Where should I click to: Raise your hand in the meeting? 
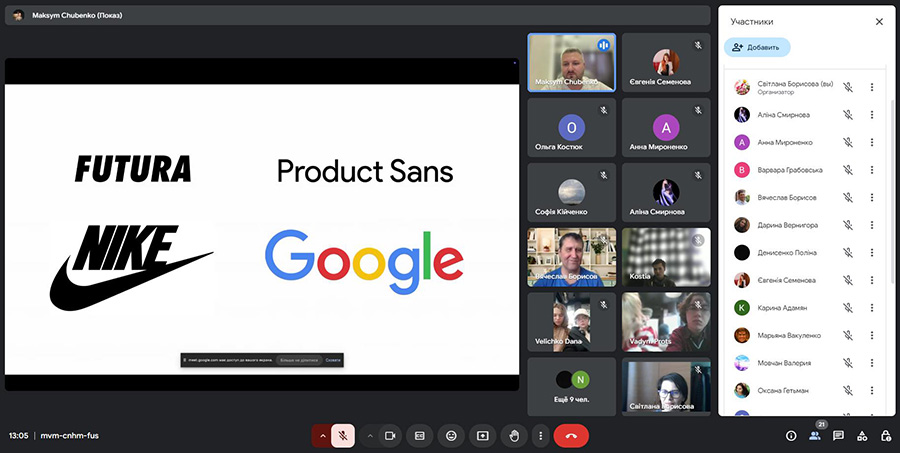pos(514,436)
